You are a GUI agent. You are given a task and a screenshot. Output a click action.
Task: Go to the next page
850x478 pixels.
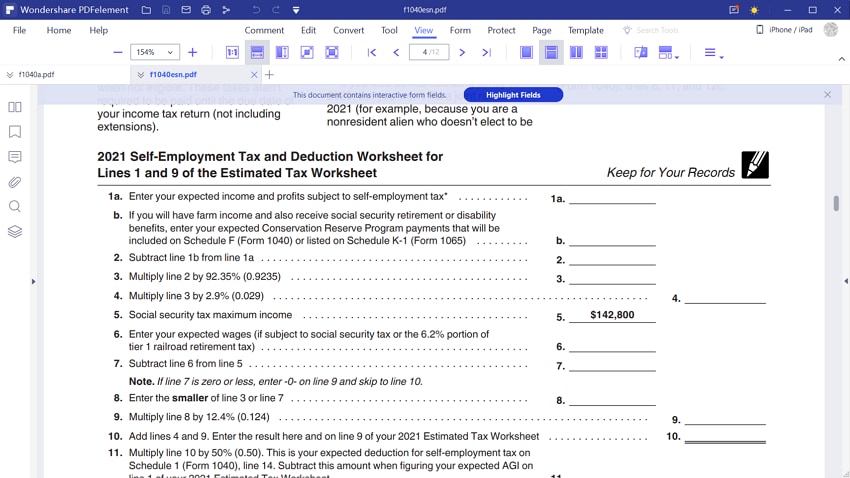(462, 53)
